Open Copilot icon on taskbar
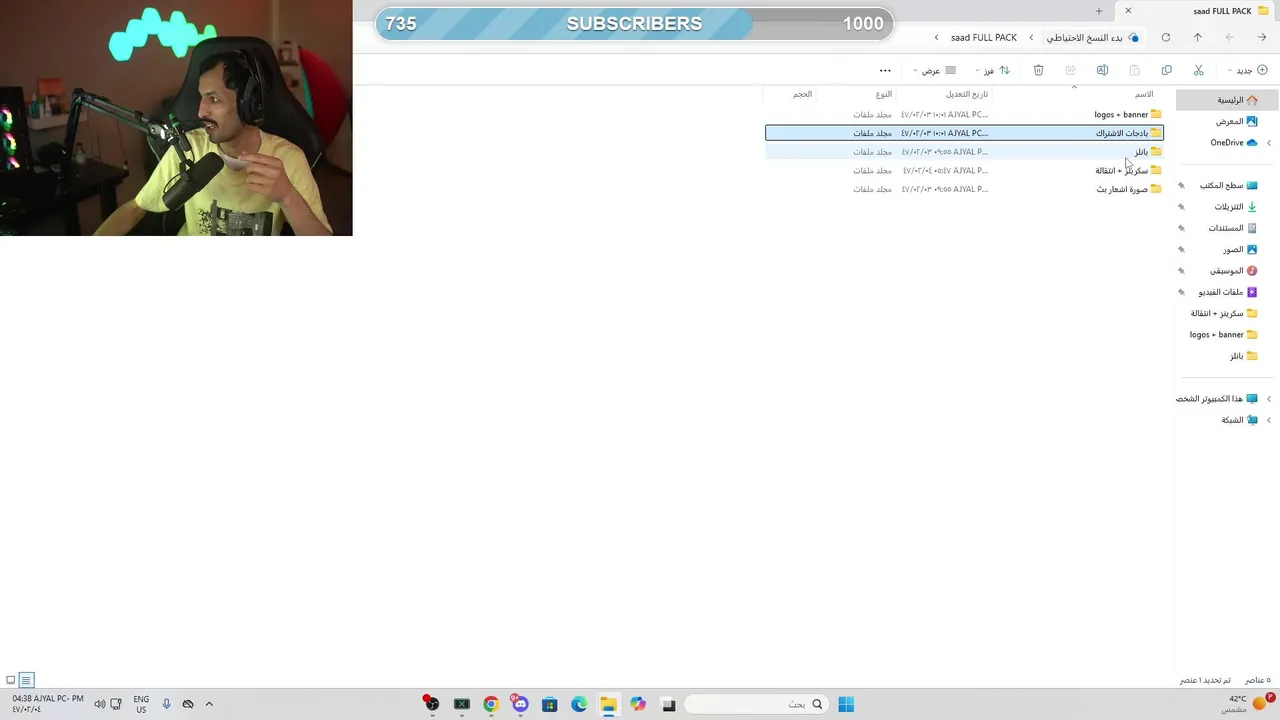The width and height of the screenshot is (1280, 720). click(x=638, y=704)
